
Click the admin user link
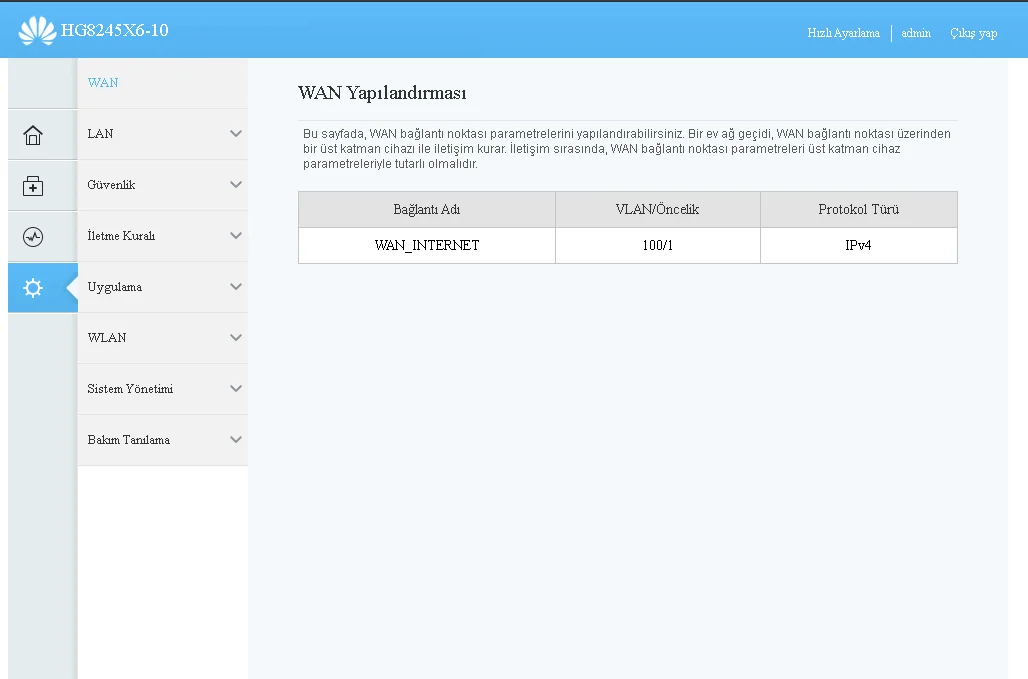[x=916, y=33]
